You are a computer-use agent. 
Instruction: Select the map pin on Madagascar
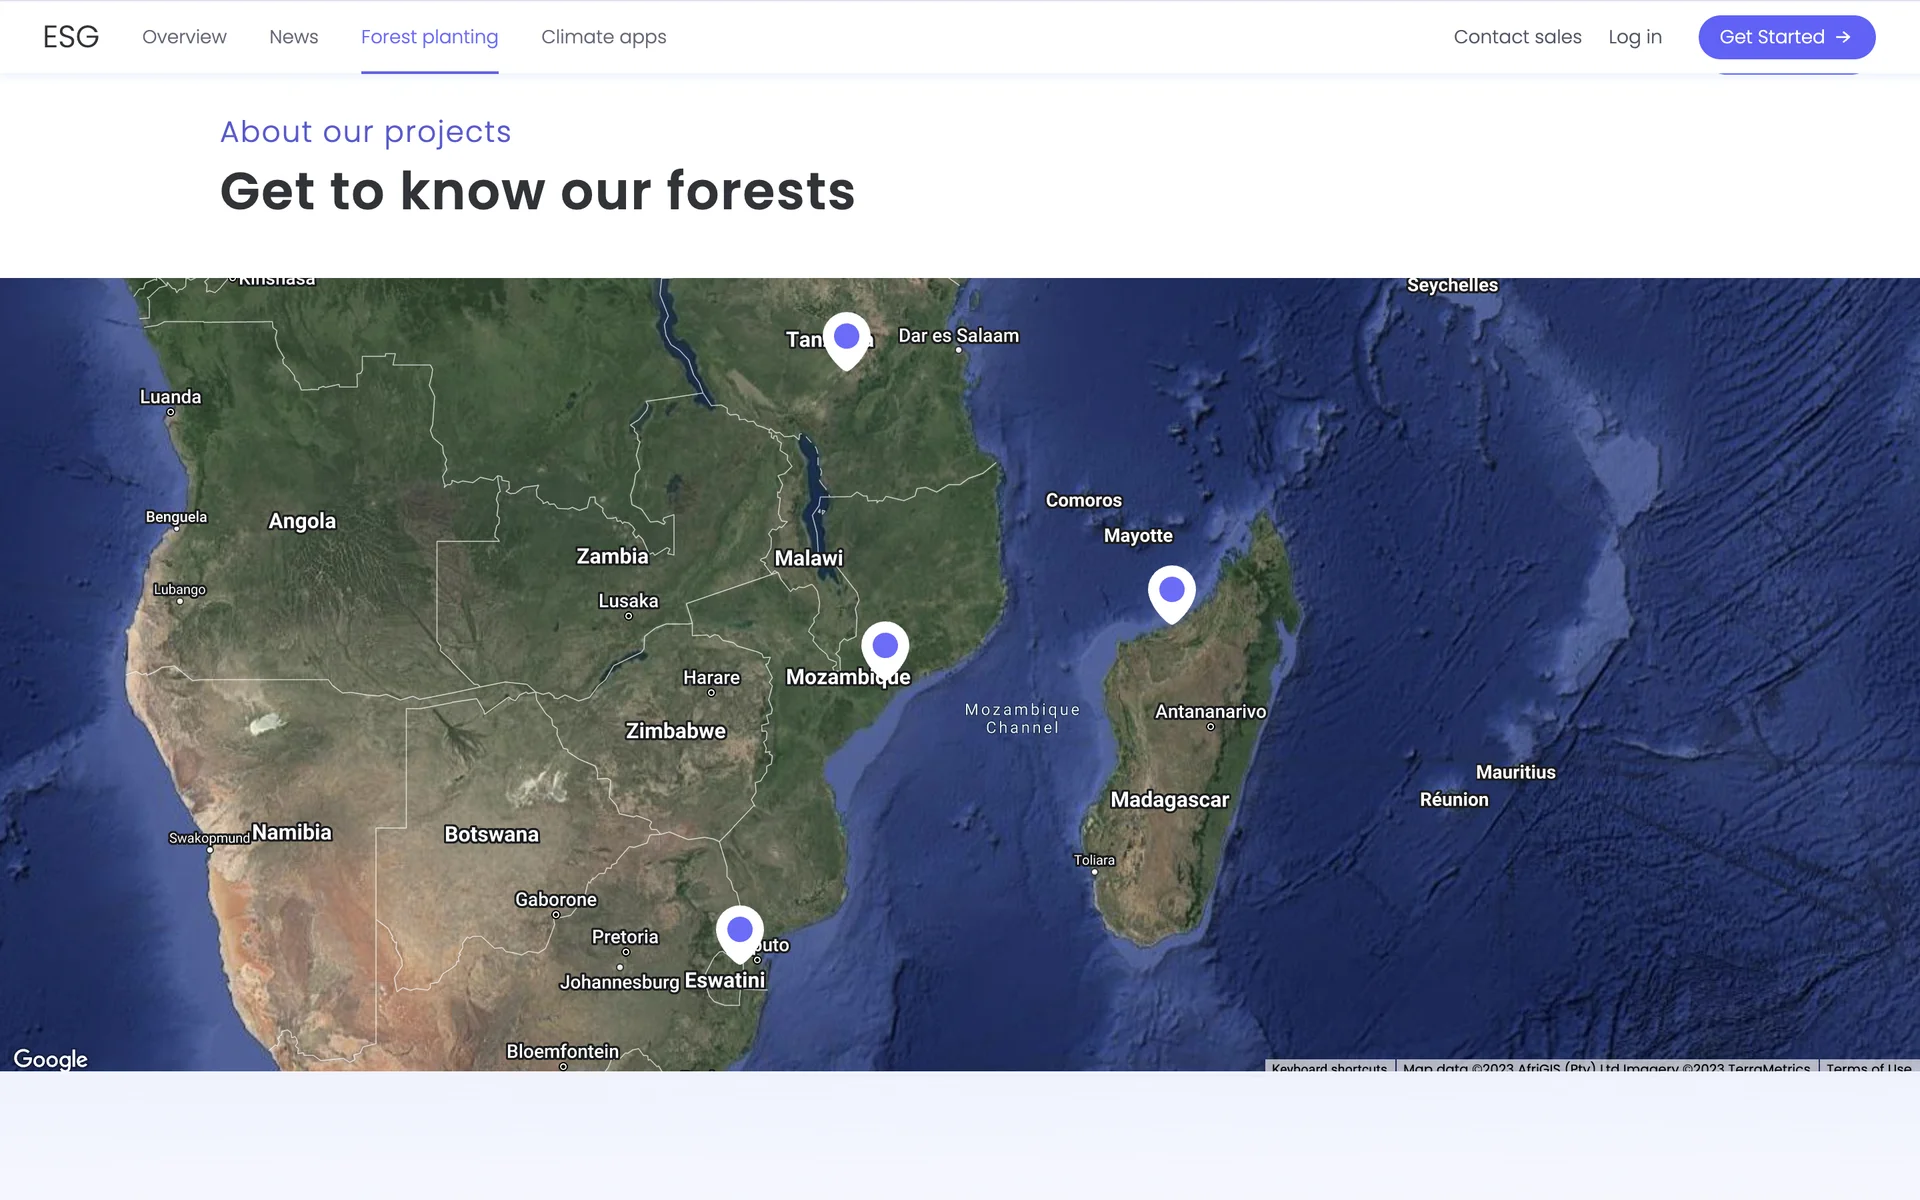click(1171, 592)
